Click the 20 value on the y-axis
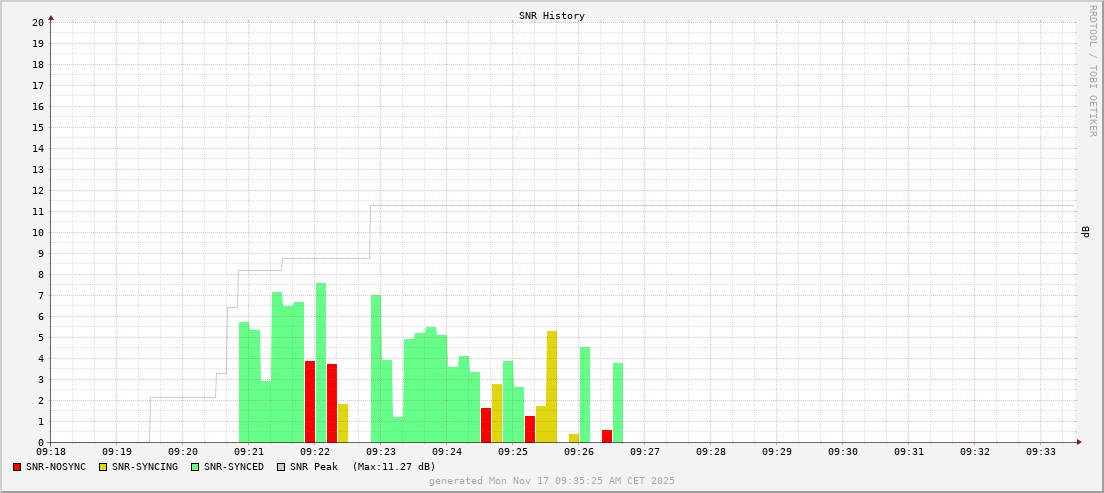The height and width of the screenshot is (493, 1104). click(37, 22)
